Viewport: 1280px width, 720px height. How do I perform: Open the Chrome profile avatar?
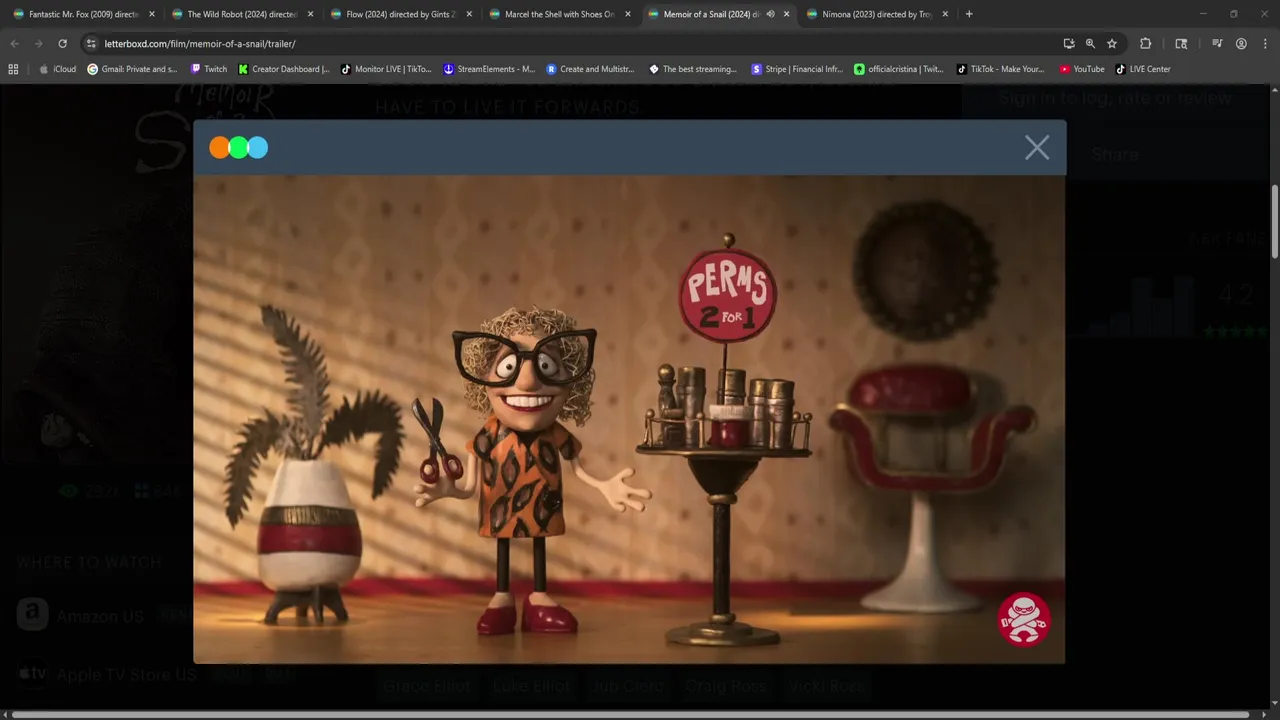pos(1241,44)
